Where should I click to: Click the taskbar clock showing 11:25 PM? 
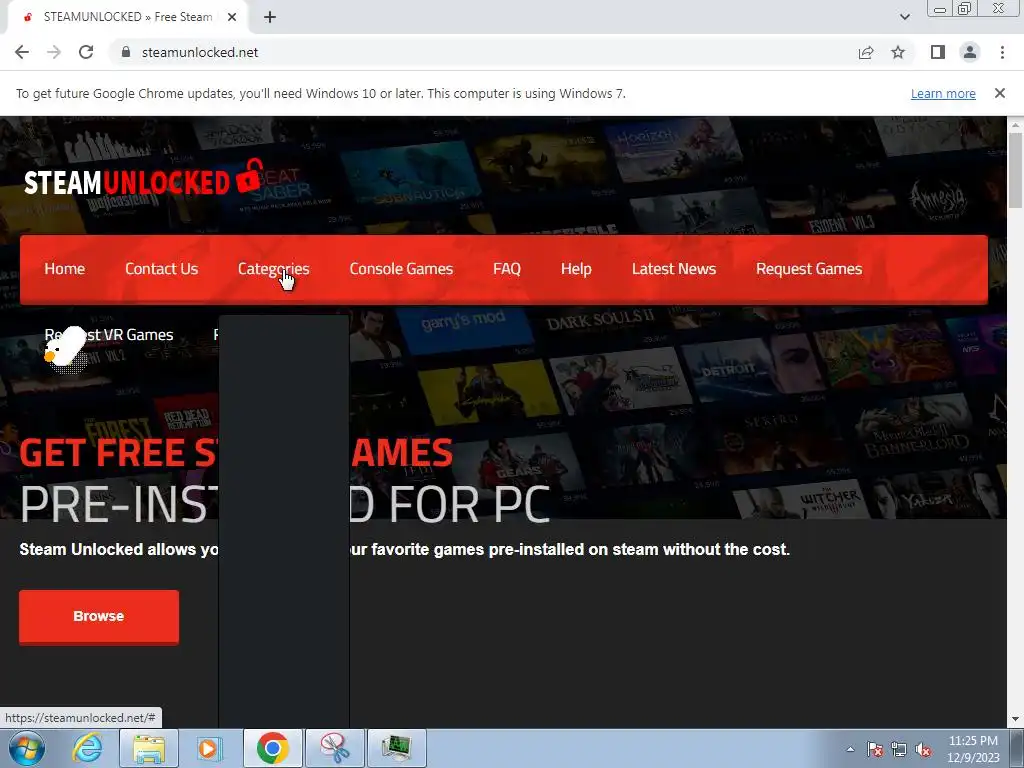973,749
